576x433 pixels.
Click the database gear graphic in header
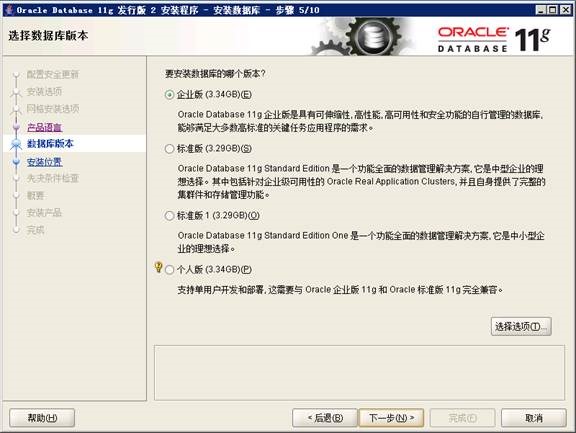(374, 36)
